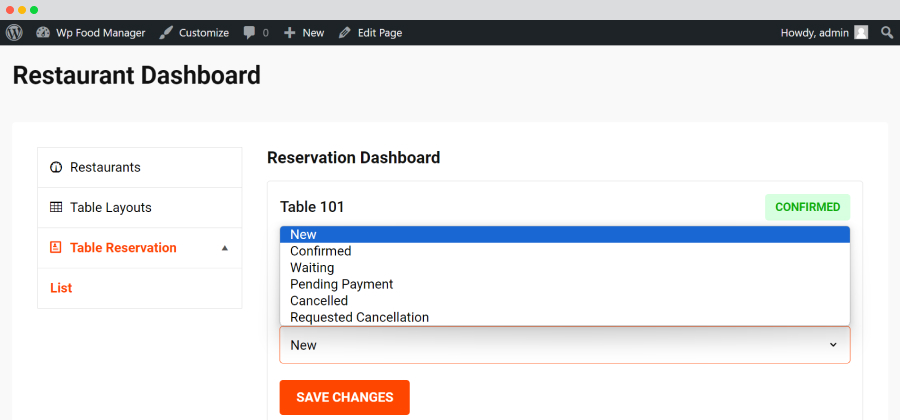The image size is (900, 420).
Task: Open the Restaurants sidebar item
Action: point(139,168)
